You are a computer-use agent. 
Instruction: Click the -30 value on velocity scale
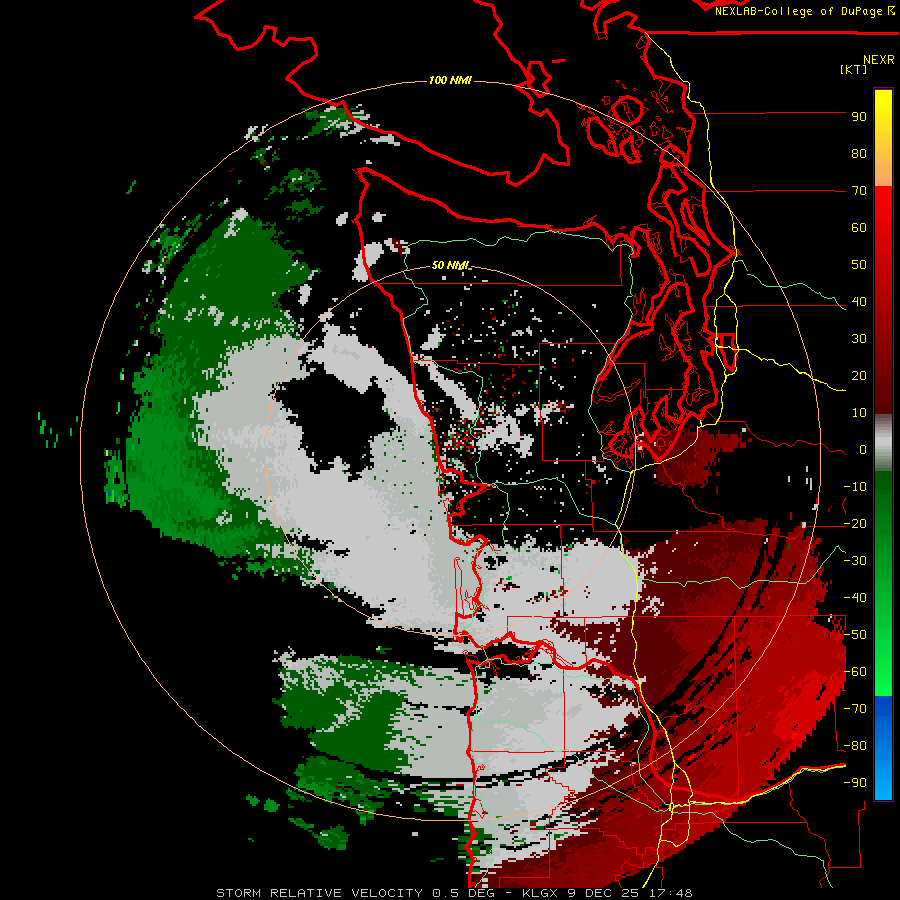tap(855, 561)
